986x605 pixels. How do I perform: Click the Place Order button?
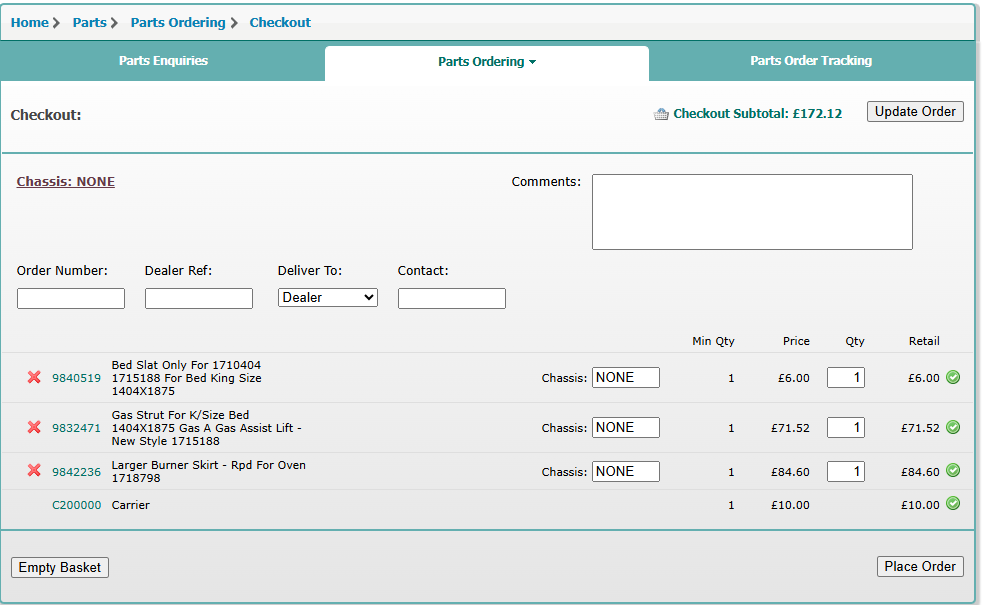[x=920, y=567]
